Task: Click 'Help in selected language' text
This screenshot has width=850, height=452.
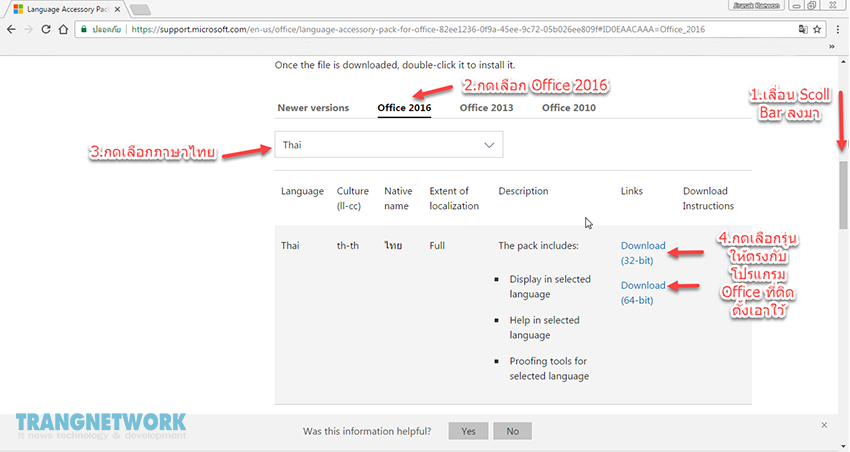Action: pyautogui.click(x=544, y=327)
